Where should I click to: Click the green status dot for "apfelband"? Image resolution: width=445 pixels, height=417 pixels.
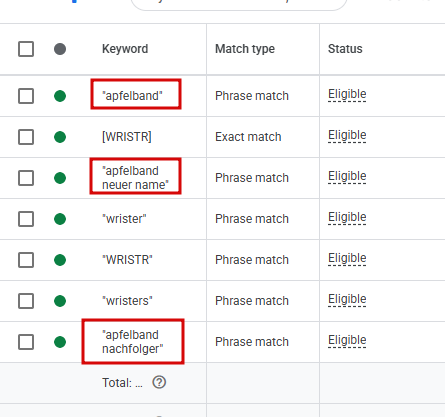(x=60, y=96)
